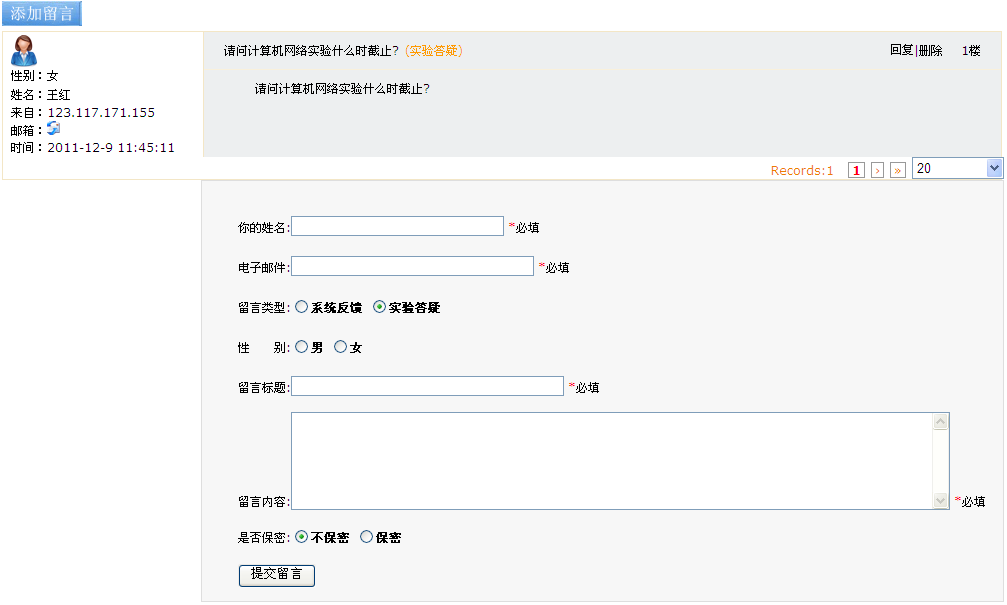Click the 删除 delete link

point(931,50)
